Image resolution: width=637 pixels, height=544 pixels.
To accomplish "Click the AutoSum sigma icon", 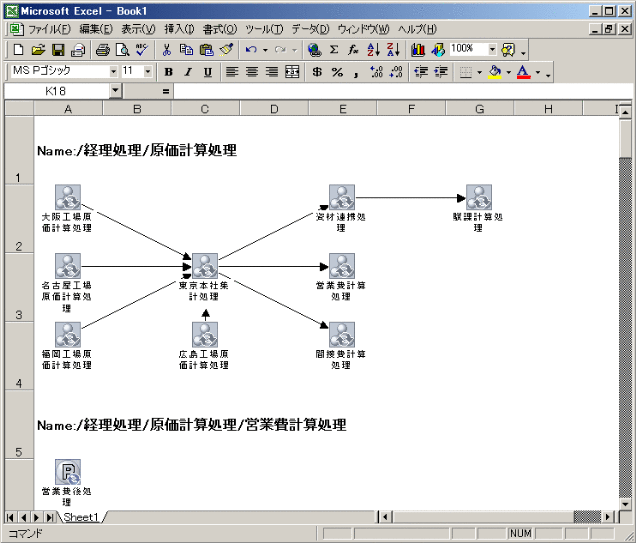I will 334,49.
